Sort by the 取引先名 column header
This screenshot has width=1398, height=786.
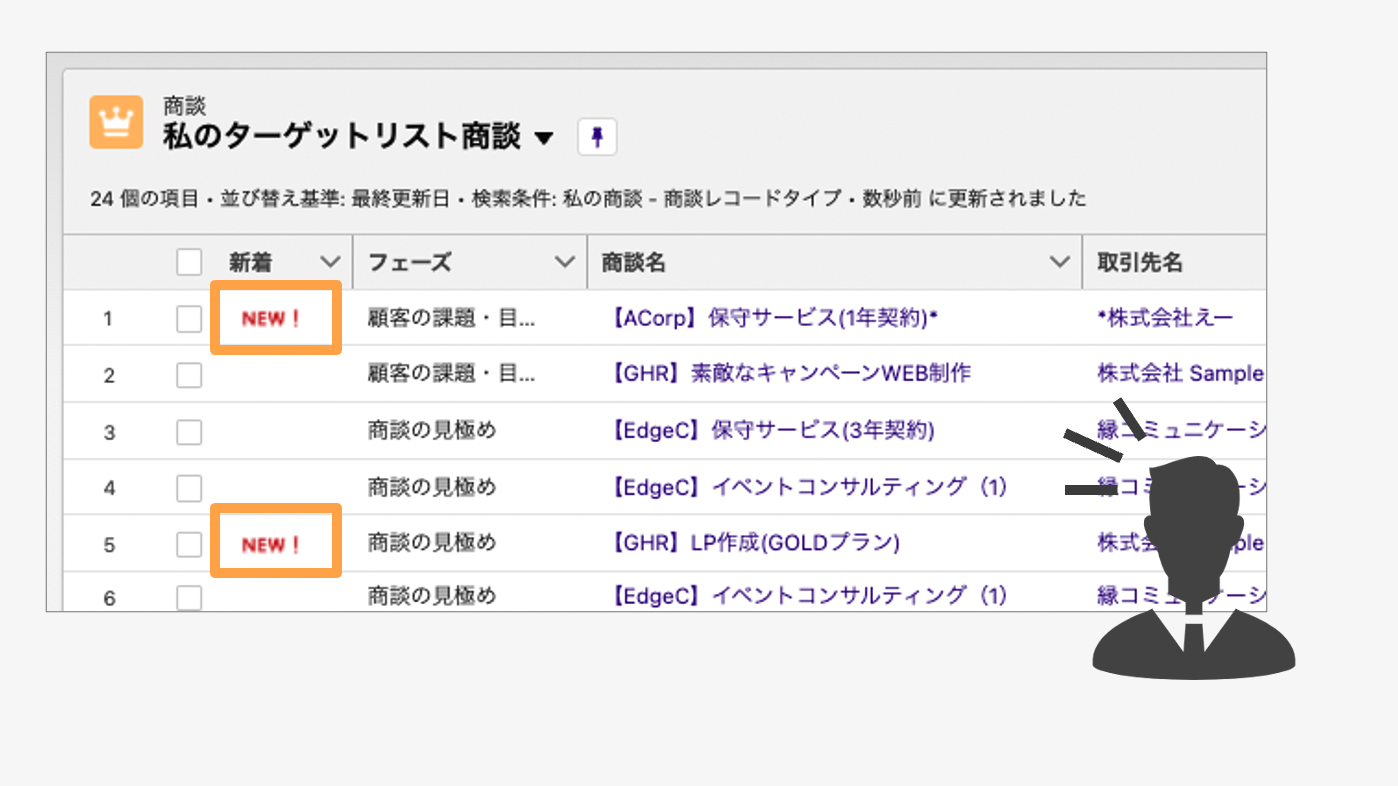point(1140,262)
